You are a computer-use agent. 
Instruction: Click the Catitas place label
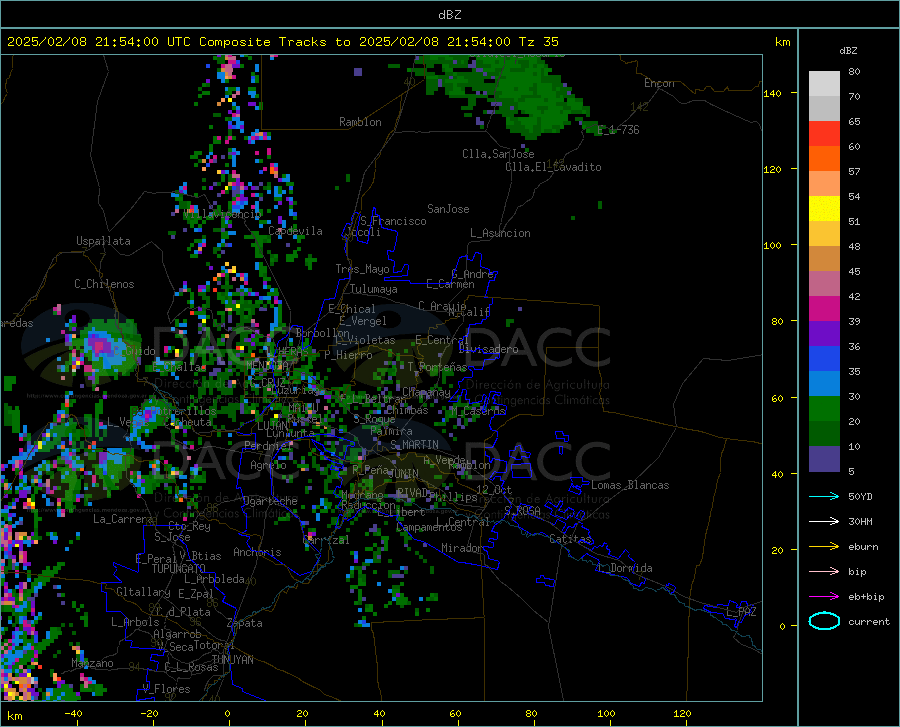tap(570, 539)
